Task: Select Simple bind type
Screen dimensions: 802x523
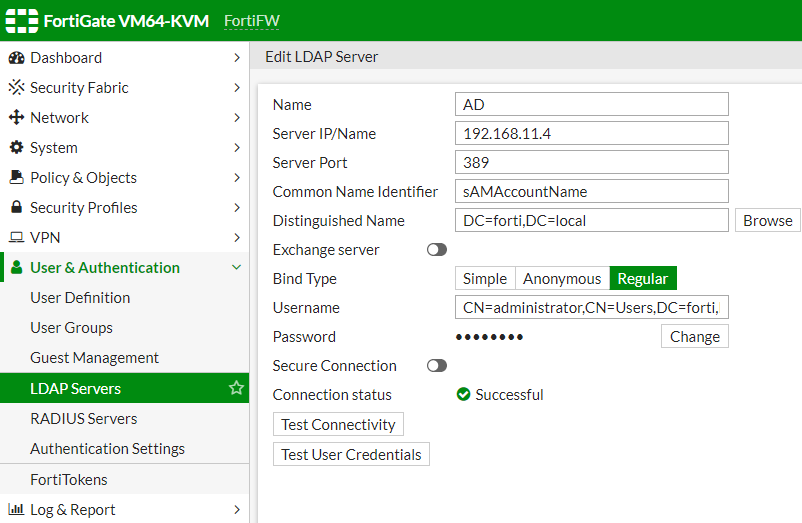Action: [485, 279]
